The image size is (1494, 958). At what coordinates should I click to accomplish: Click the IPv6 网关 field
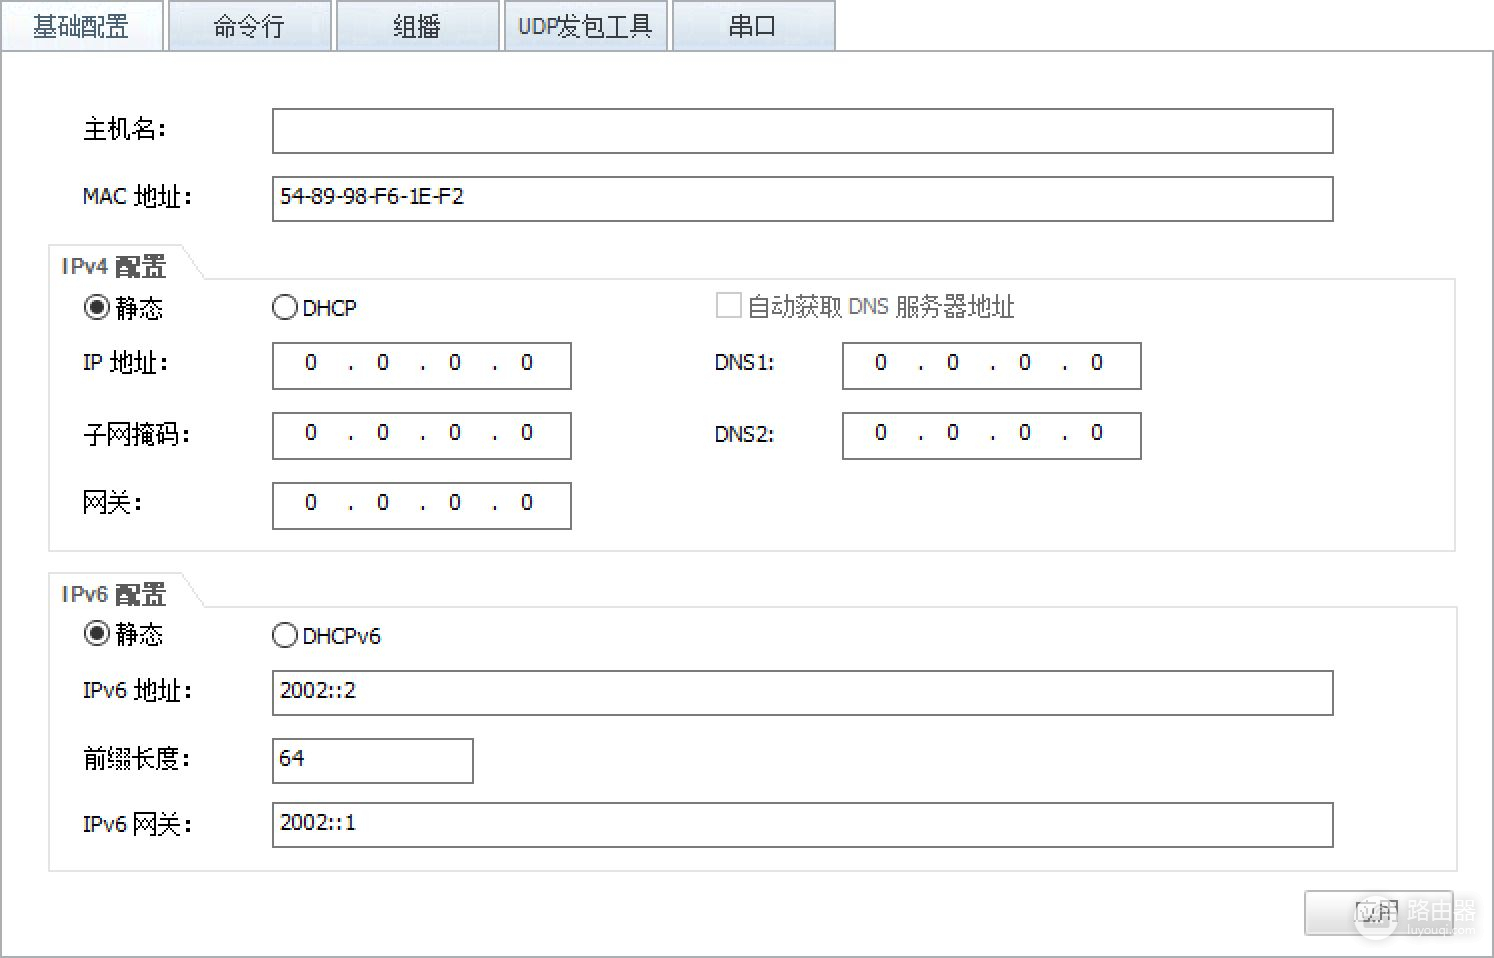pos(802,824)
